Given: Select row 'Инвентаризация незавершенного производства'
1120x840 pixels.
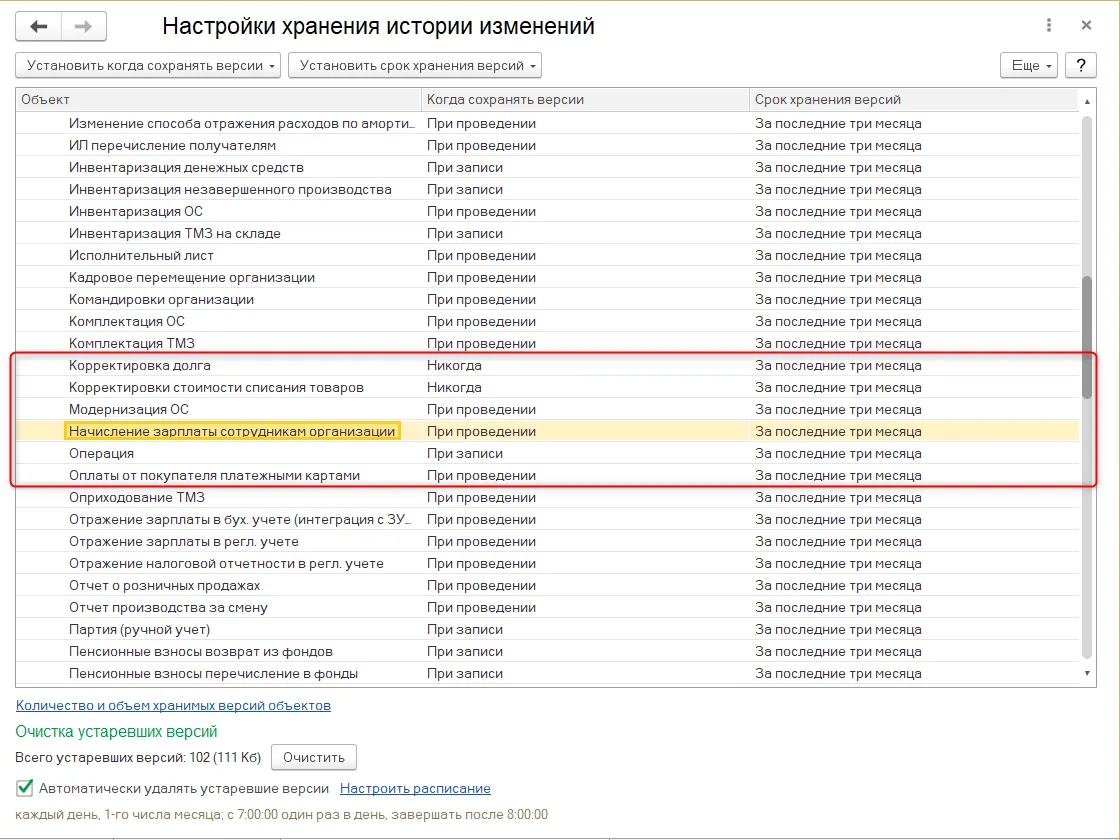Looking at the screenshot, I should pos(547,190).
